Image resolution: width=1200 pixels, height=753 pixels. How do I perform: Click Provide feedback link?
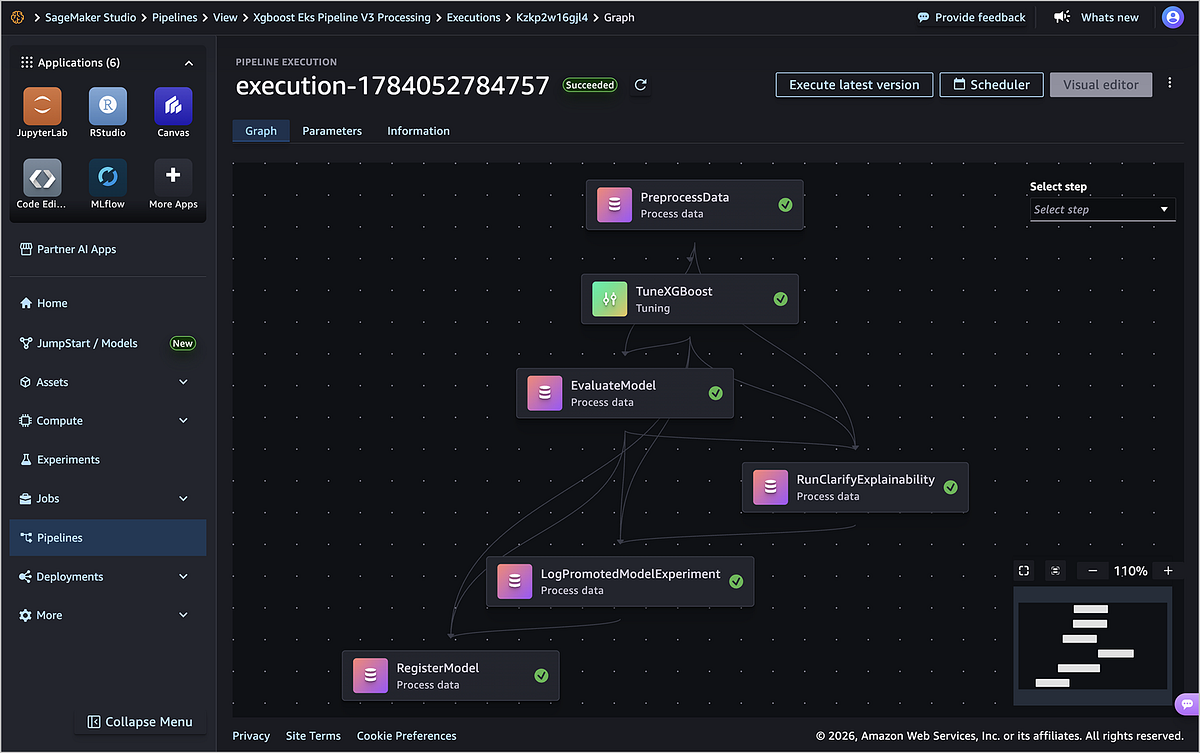[x=972, y=17]
